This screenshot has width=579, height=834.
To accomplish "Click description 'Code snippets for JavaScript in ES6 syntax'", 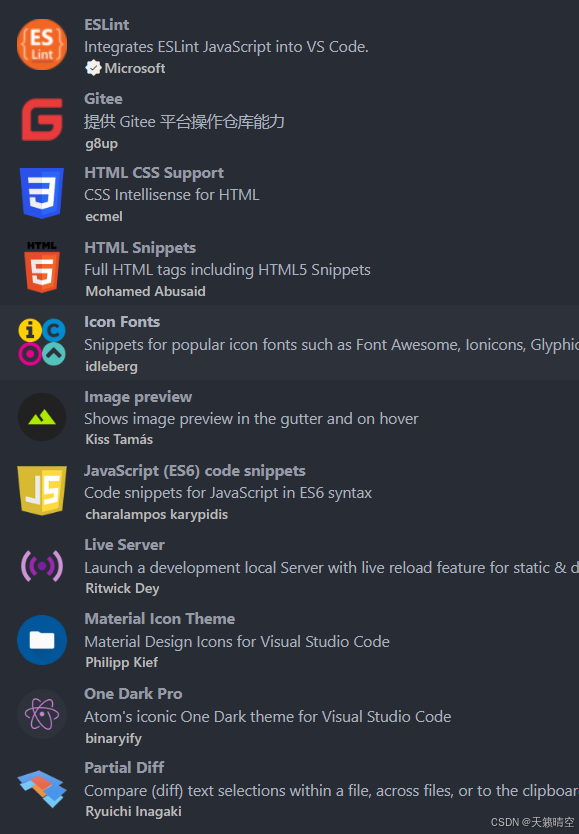I will [228, 493].
